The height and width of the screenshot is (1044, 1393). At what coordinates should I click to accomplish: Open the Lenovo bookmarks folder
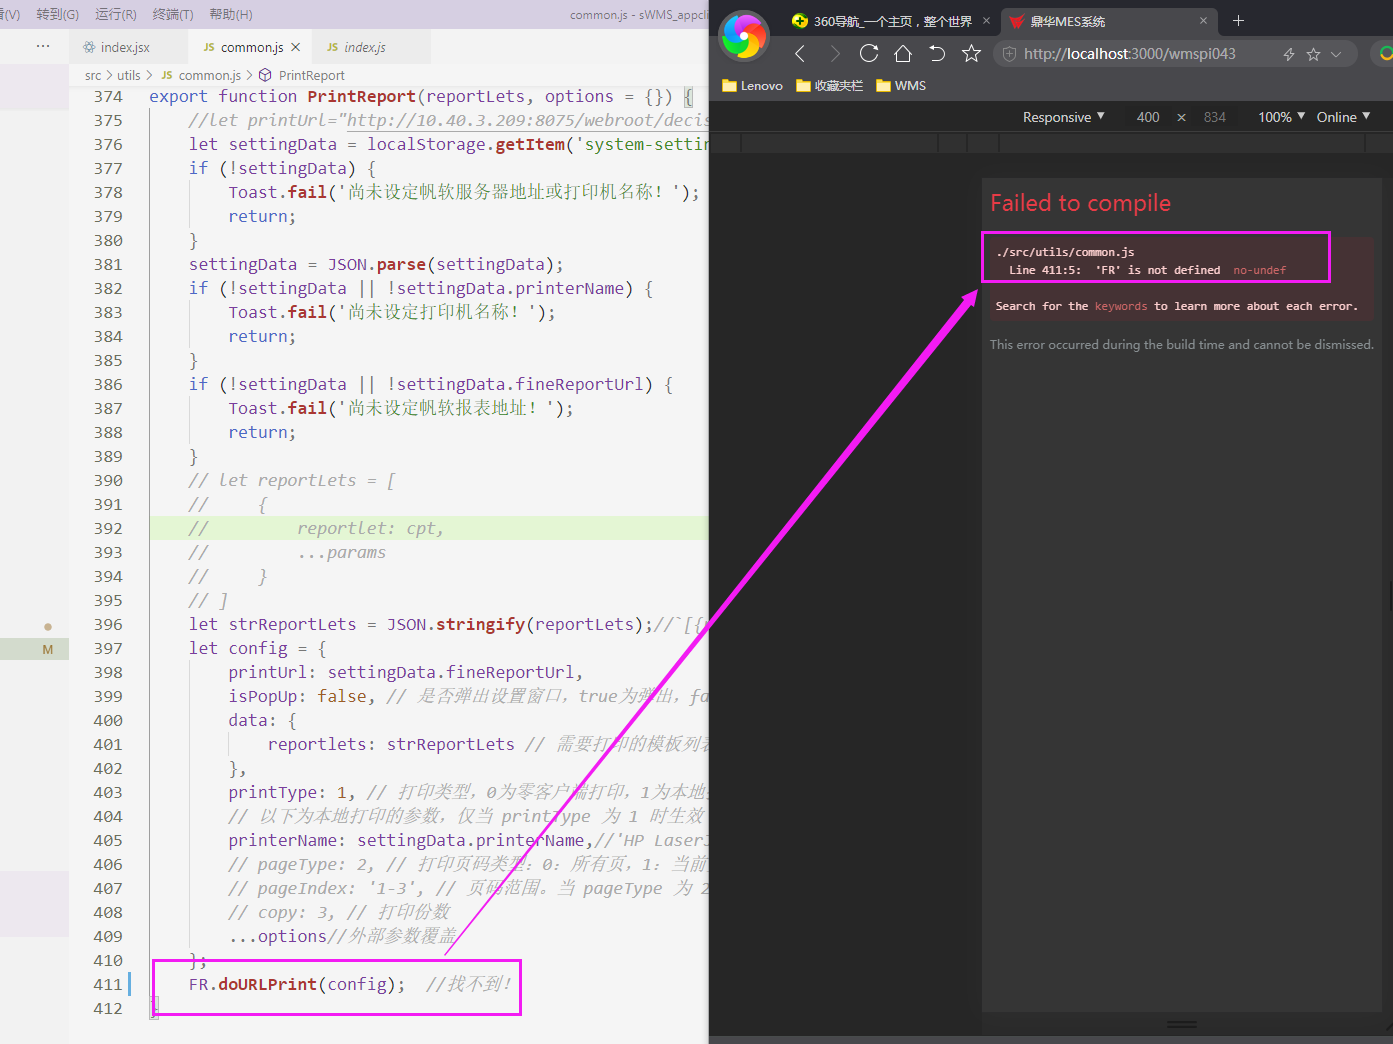tap(752, 86)
